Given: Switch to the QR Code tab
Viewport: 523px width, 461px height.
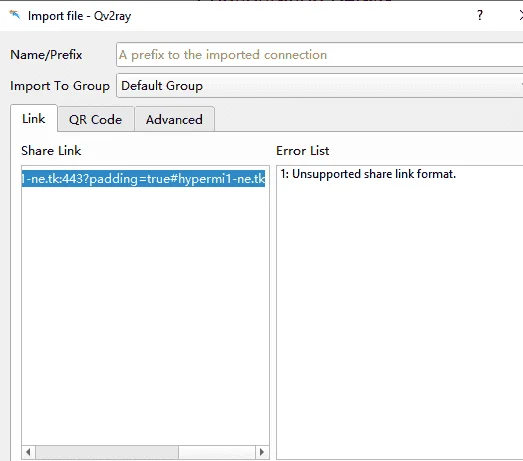Looking at the screenshot, I should pos(95,119).
